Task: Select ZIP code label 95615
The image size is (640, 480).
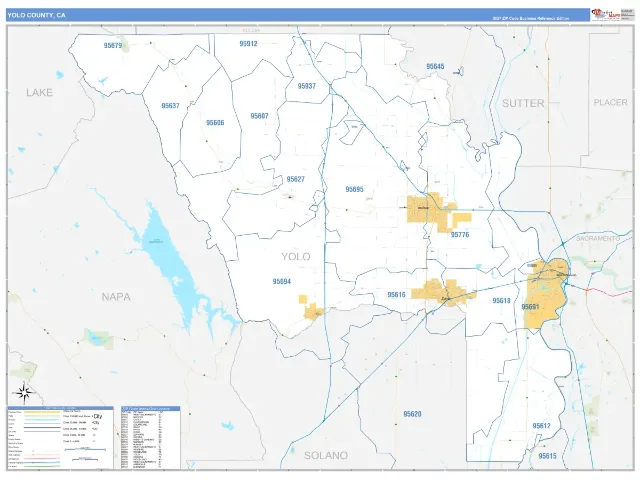Action: [x=547, y=456]
